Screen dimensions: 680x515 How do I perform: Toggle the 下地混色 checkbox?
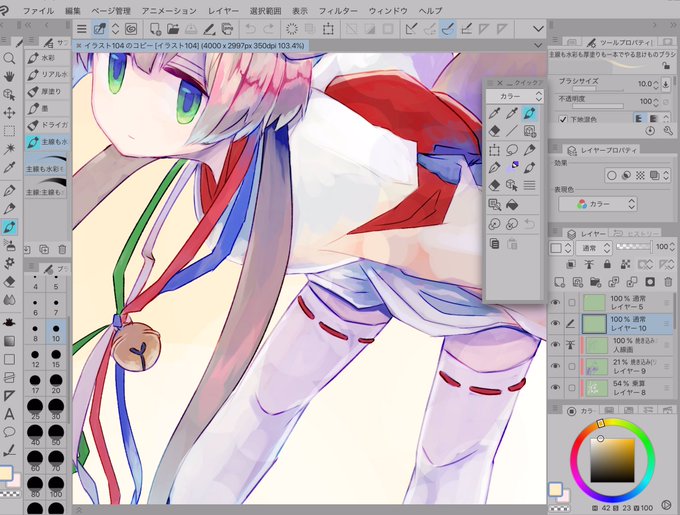pyautogui.click(x=563, y=119)
